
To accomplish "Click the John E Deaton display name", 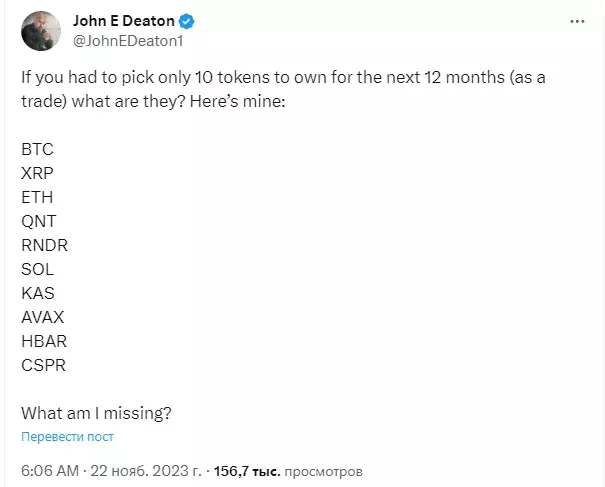I will pyautogui.click(x=124, y=21).
